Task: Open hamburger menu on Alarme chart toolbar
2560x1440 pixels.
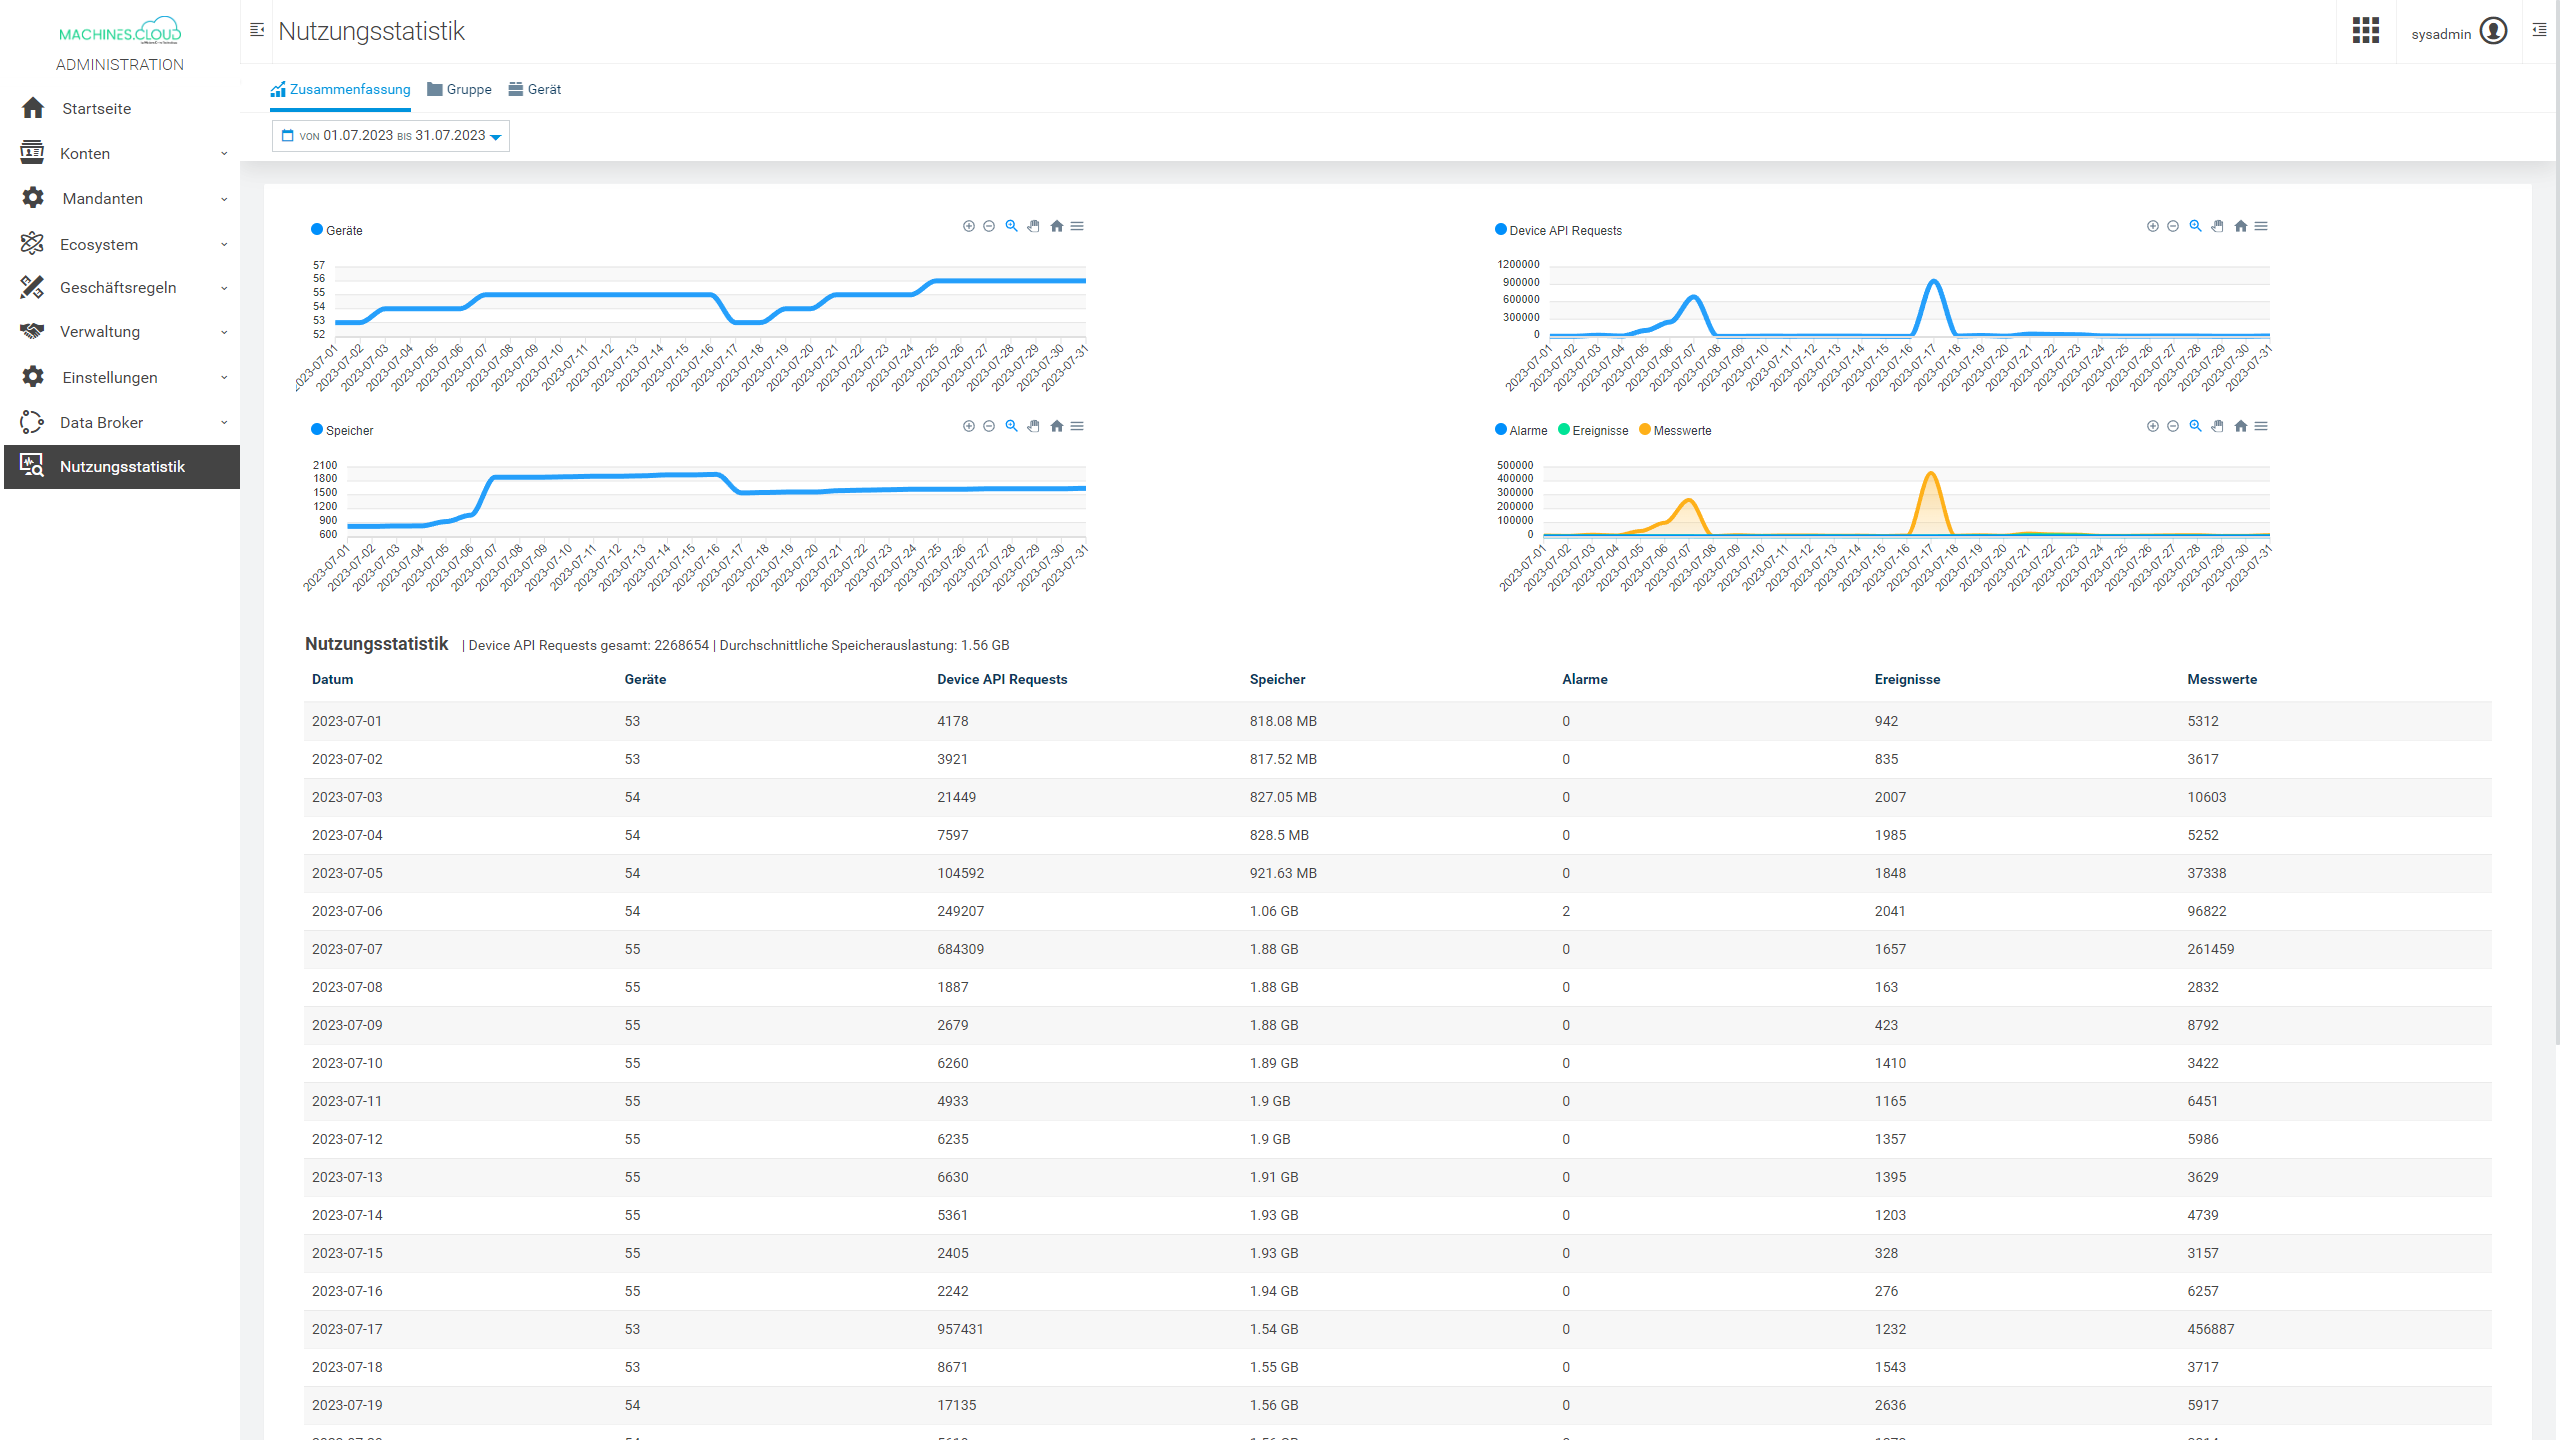Action: click(2261, 426)
